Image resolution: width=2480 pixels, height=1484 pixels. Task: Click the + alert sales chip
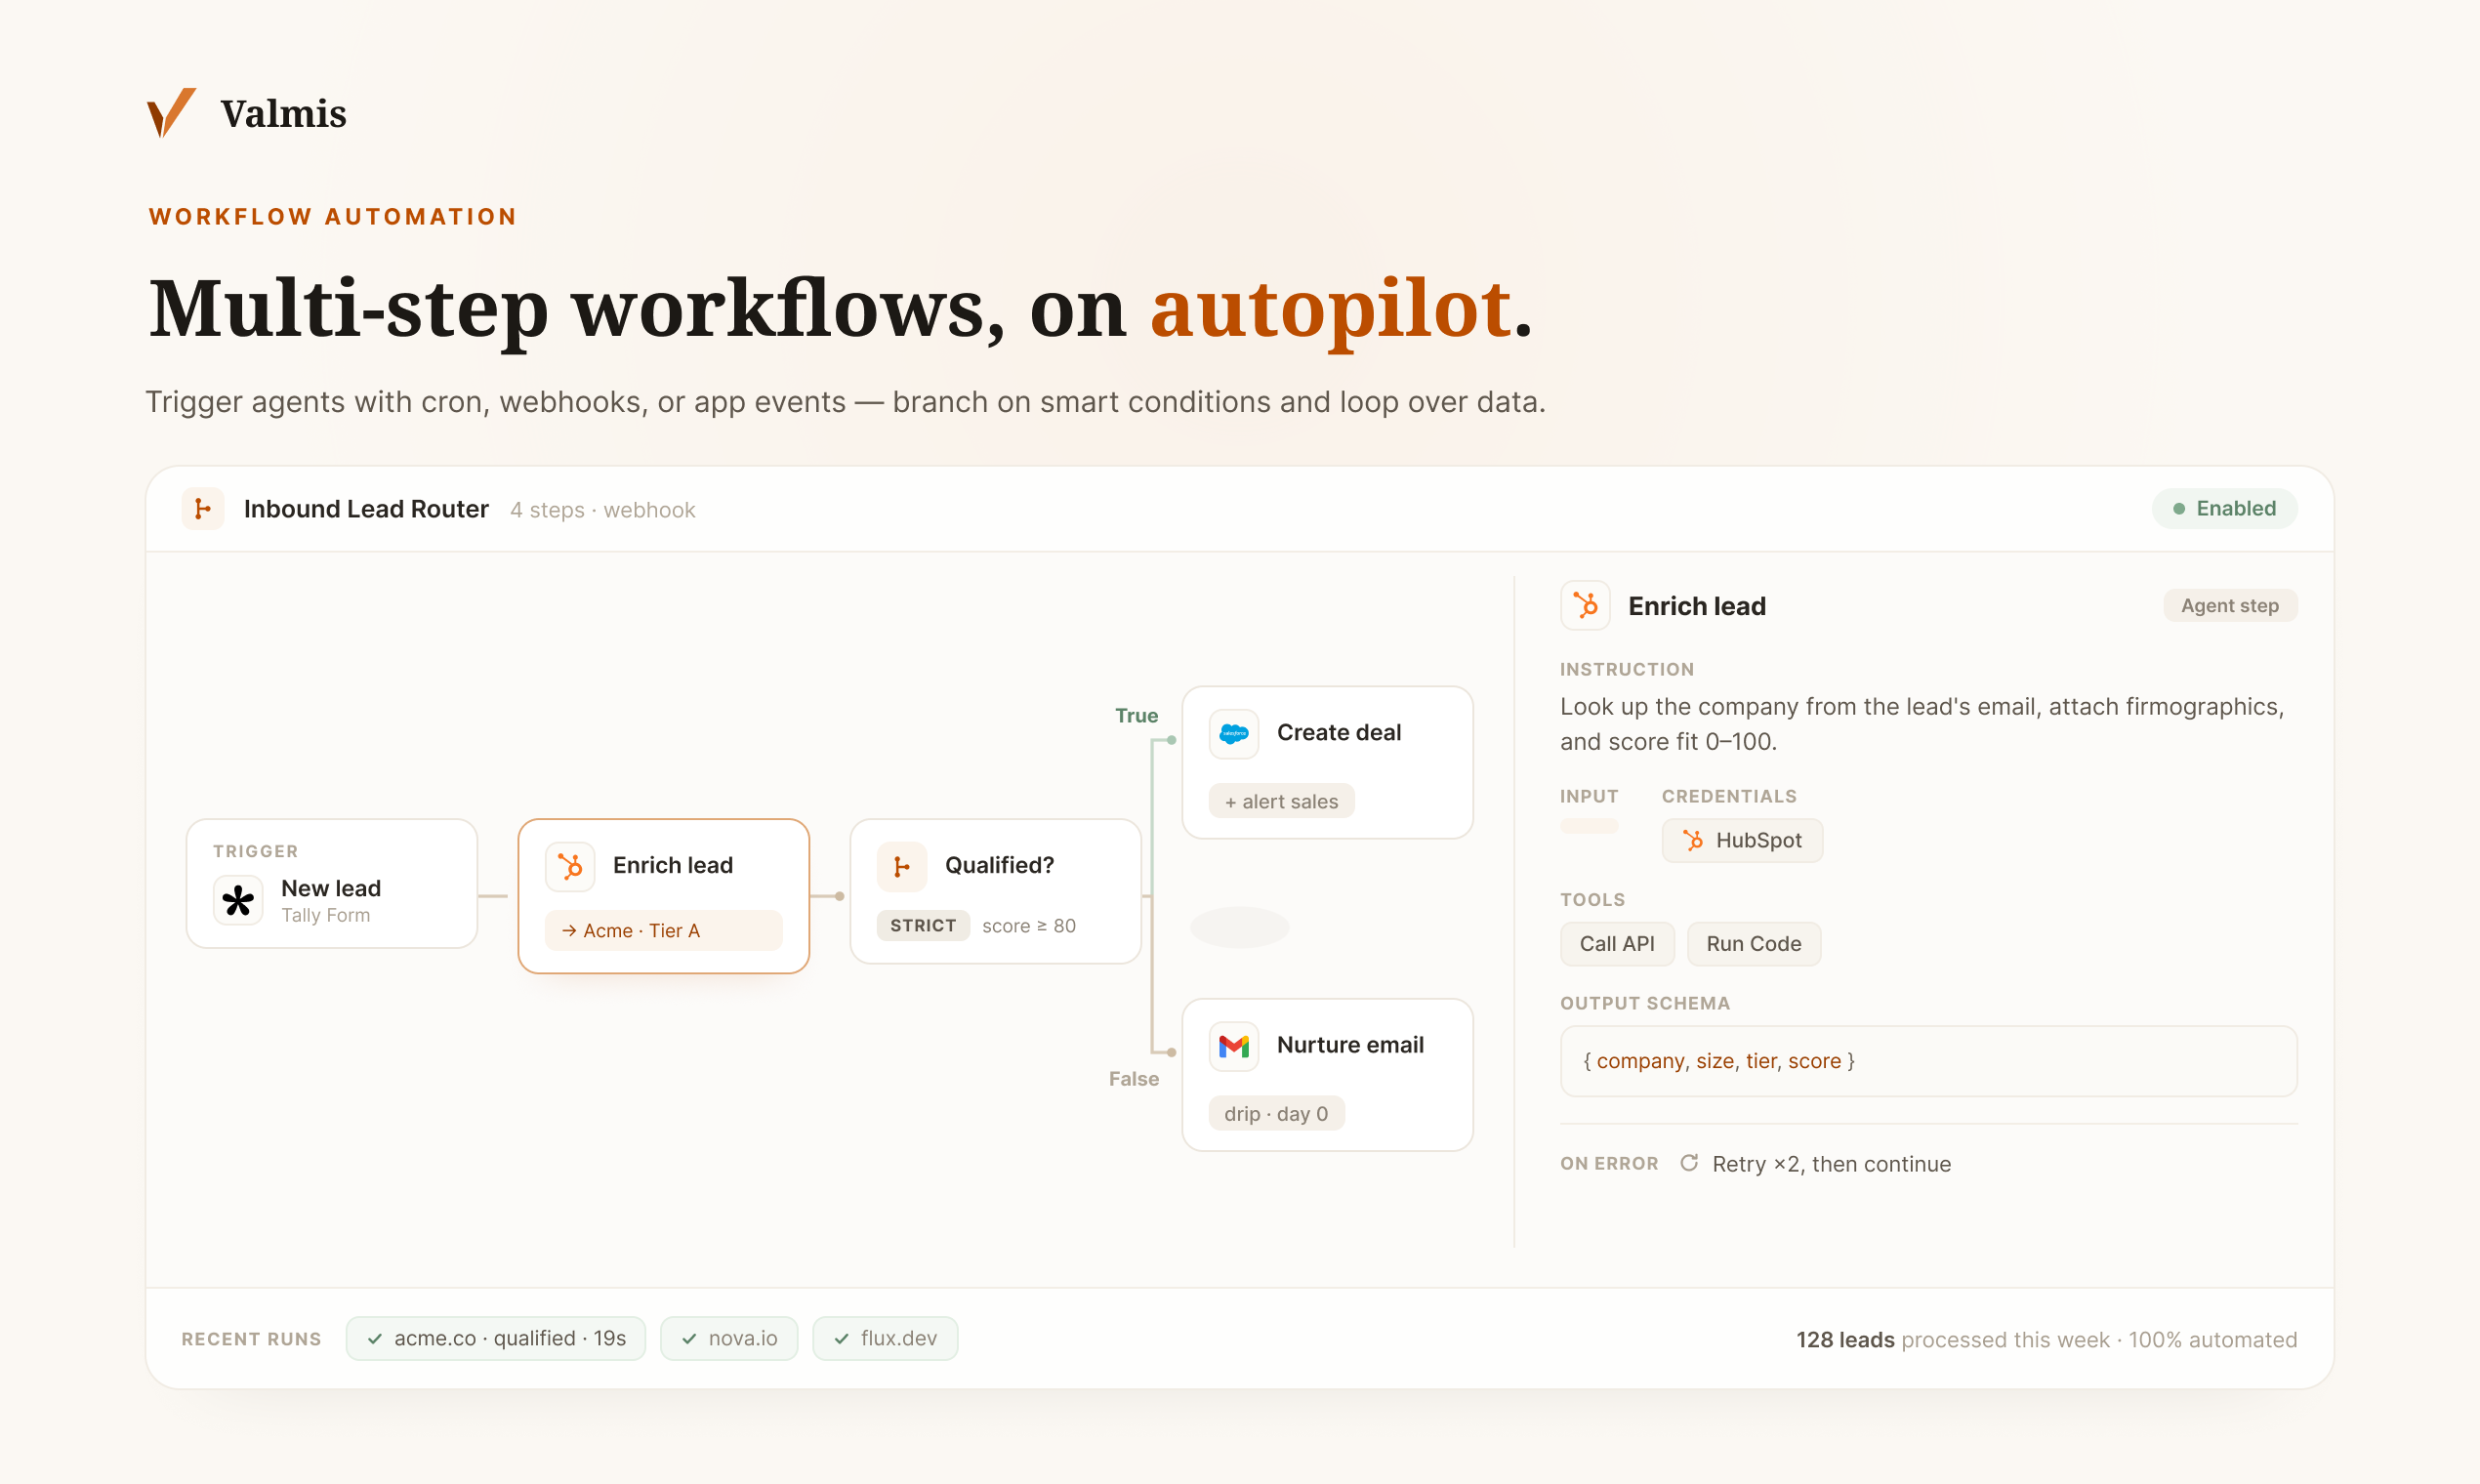1281,801
